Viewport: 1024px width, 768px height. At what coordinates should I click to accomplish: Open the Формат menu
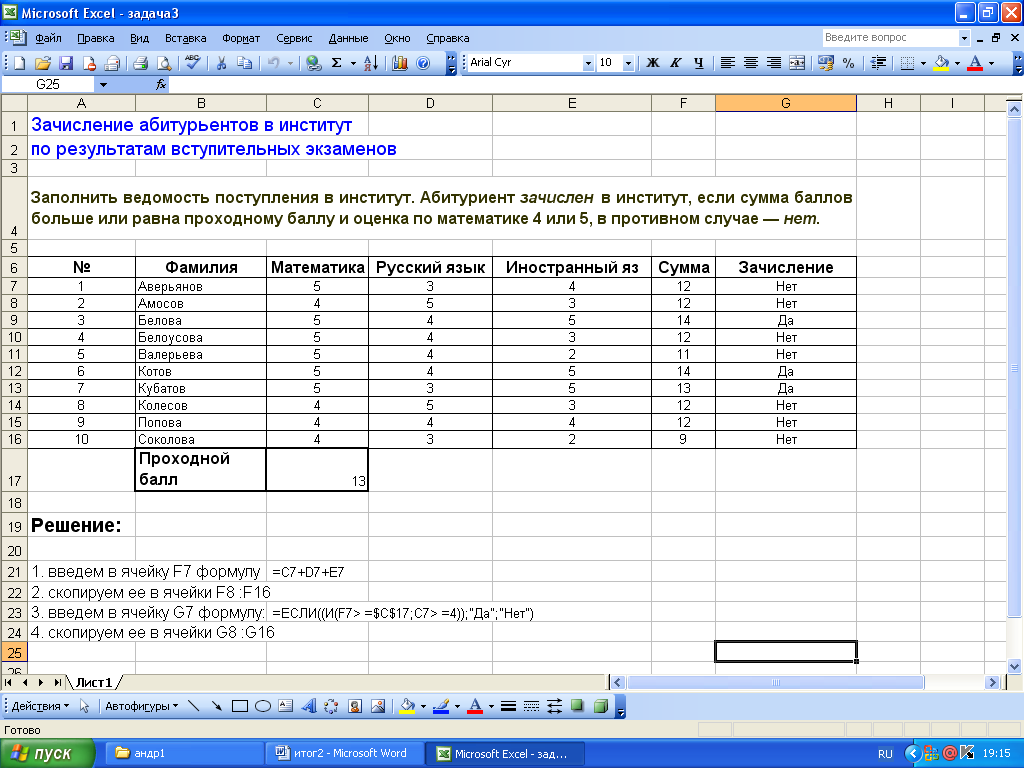[241, 38]
